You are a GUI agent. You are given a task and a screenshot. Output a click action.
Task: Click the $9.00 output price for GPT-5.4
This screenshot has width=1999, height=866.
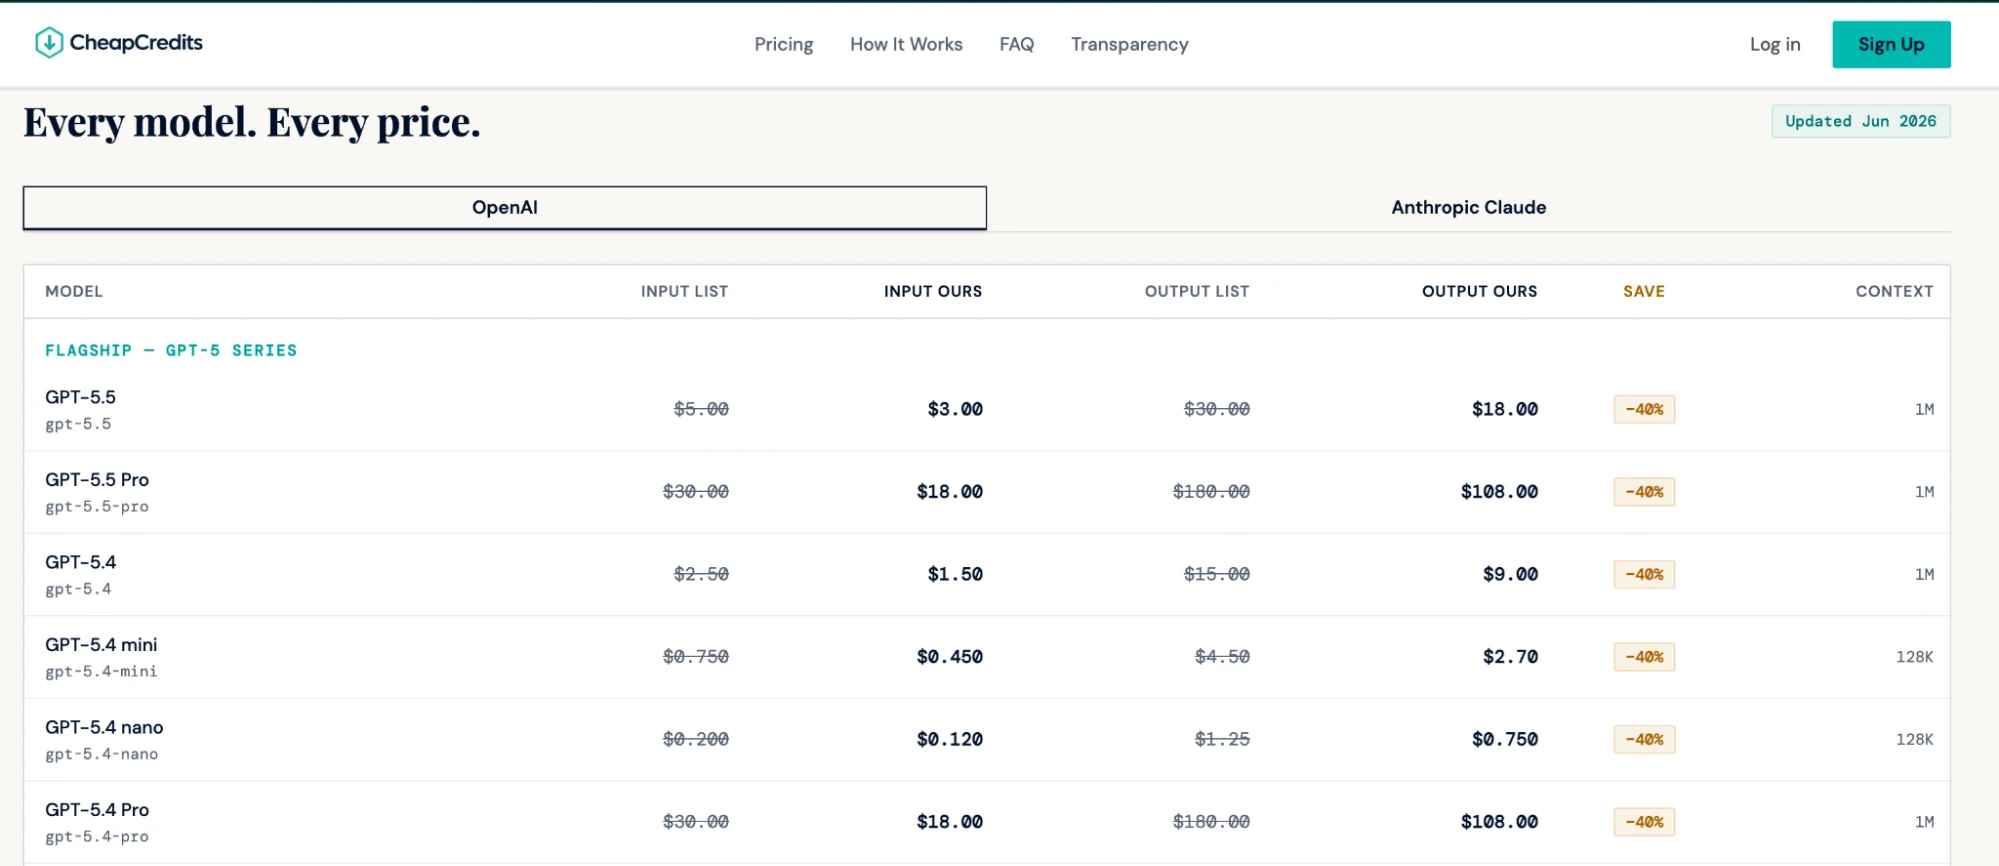click(1510, 574)
